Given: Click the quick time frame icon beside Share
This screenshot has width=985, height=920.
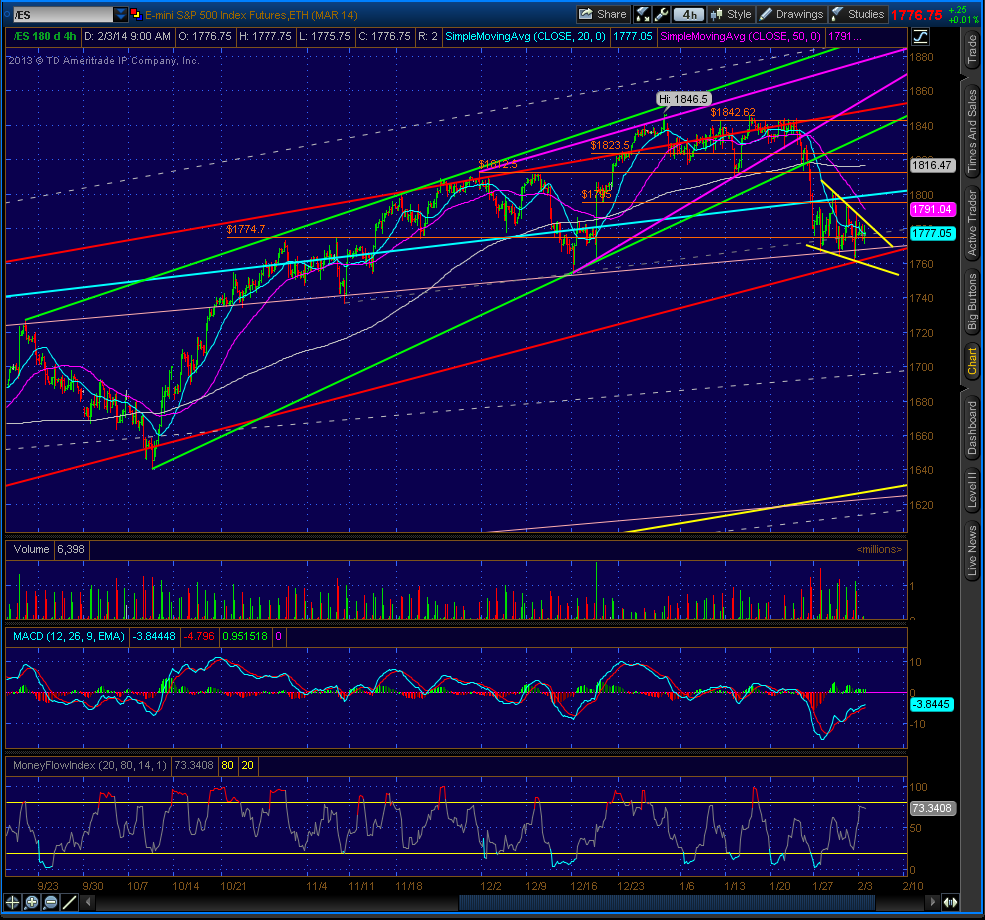Looking at the screenshot, I should pyautogui.click(x=643, y=14).
